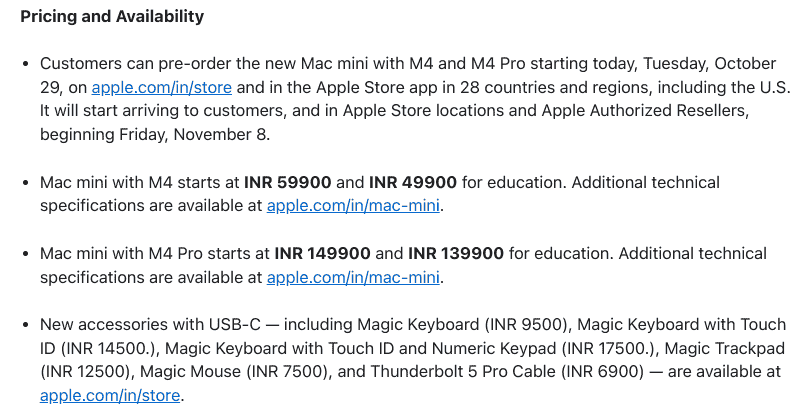The width and height of the screenshot is (809, 417).
Task: Click the Pricing and Availability heading
Action: pos(112,17)
